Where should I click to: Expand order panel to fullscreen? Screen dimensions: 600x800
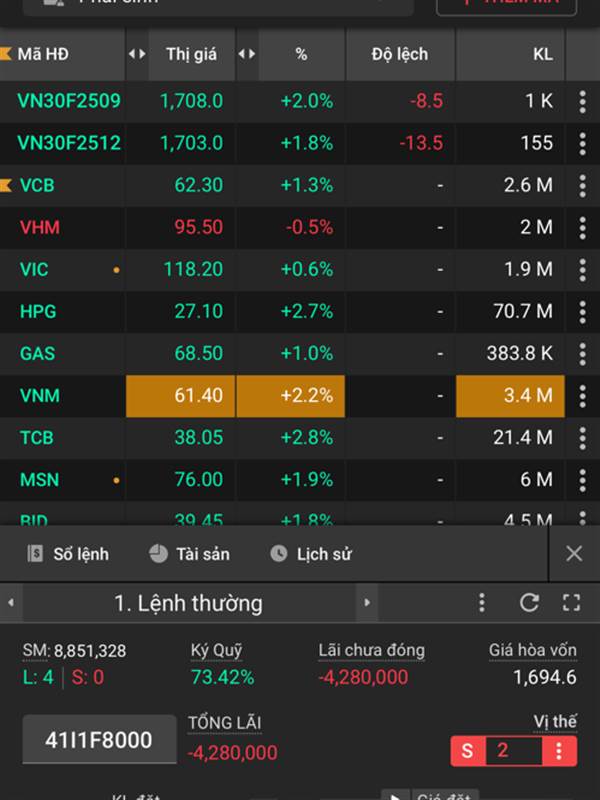click(x=571, y=603)
